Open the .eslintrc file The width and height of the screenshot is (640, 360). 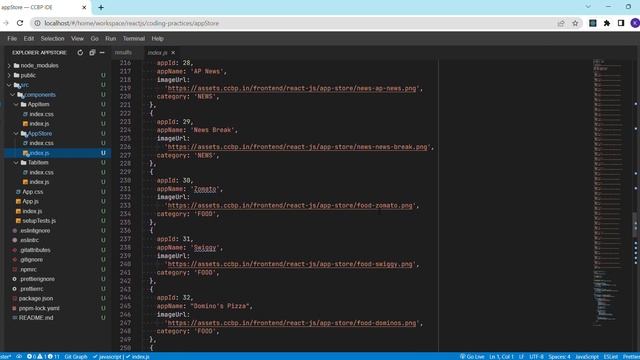(x=29, y=240)
